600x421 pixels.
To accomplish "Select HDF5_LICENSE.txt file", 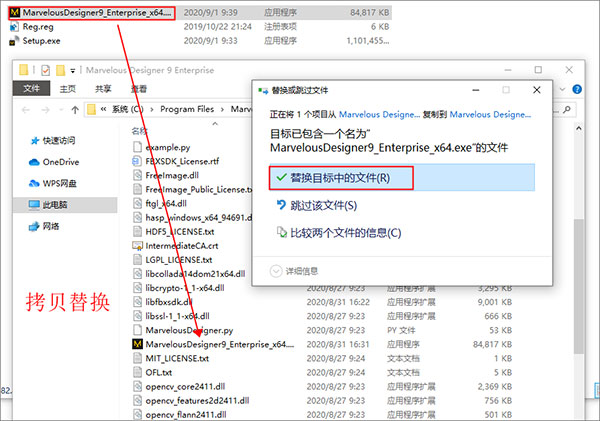I will 180,232.
